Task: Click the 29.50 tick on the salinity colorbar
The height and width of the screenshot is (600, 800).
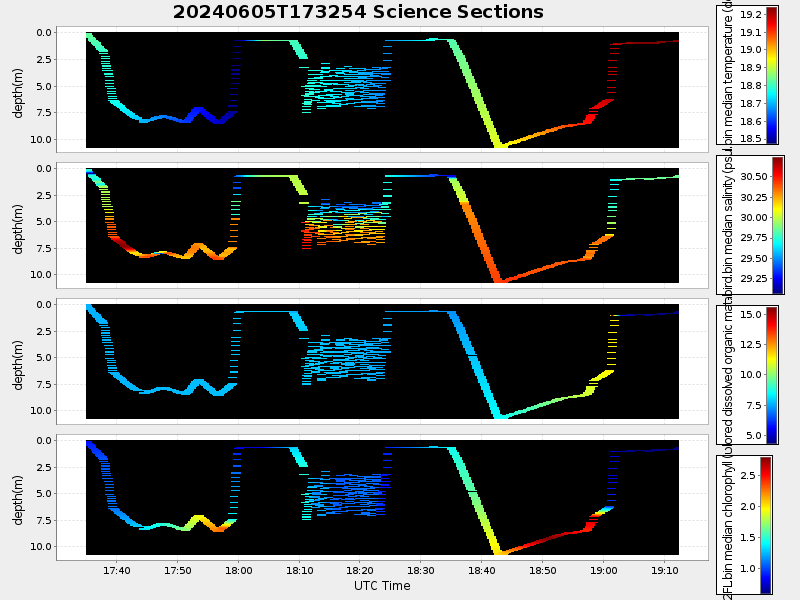Action: pyautogui.click(x=754, y=258)
